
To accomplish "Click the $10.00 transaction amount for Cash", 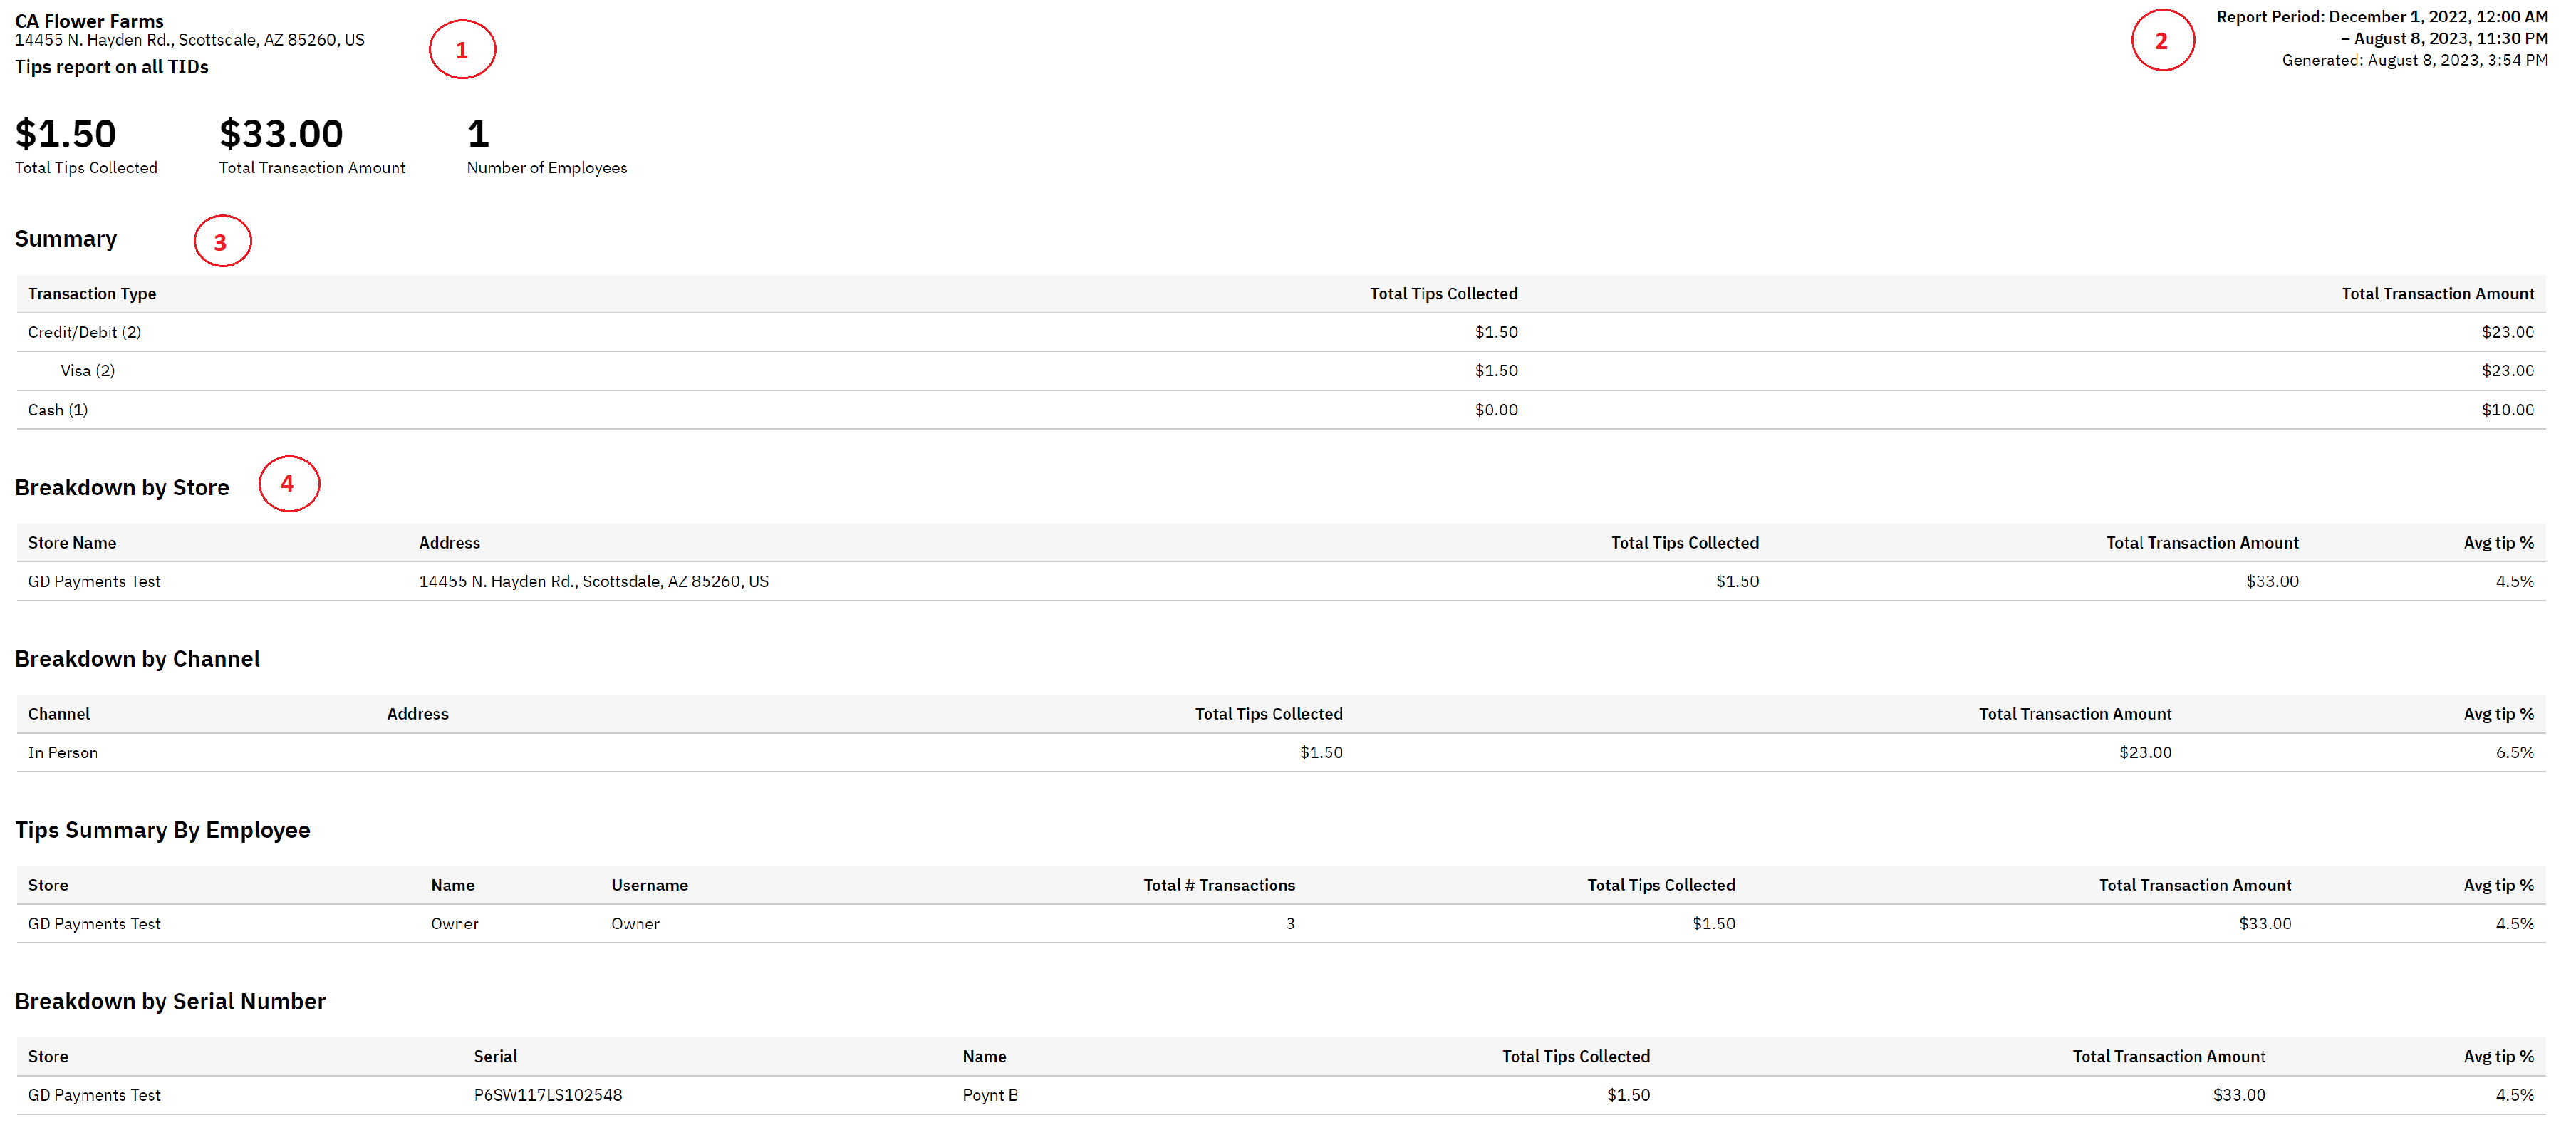I will [x=2508, y=410].
